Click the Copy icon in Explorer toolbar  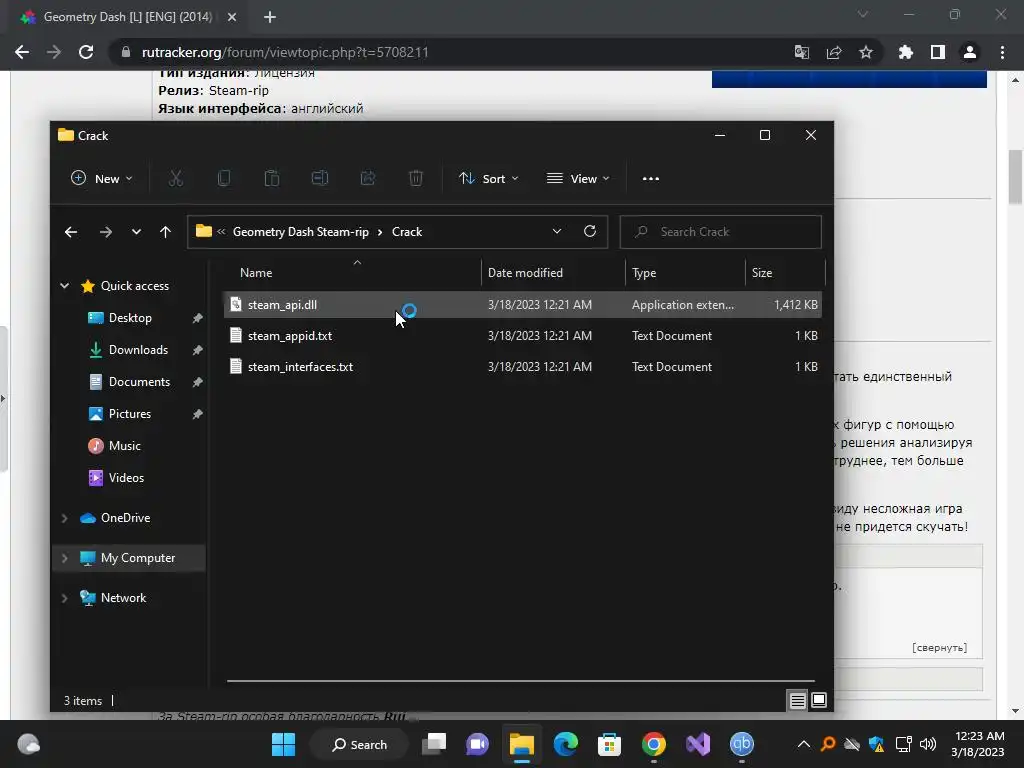click(x=223, y=178)
